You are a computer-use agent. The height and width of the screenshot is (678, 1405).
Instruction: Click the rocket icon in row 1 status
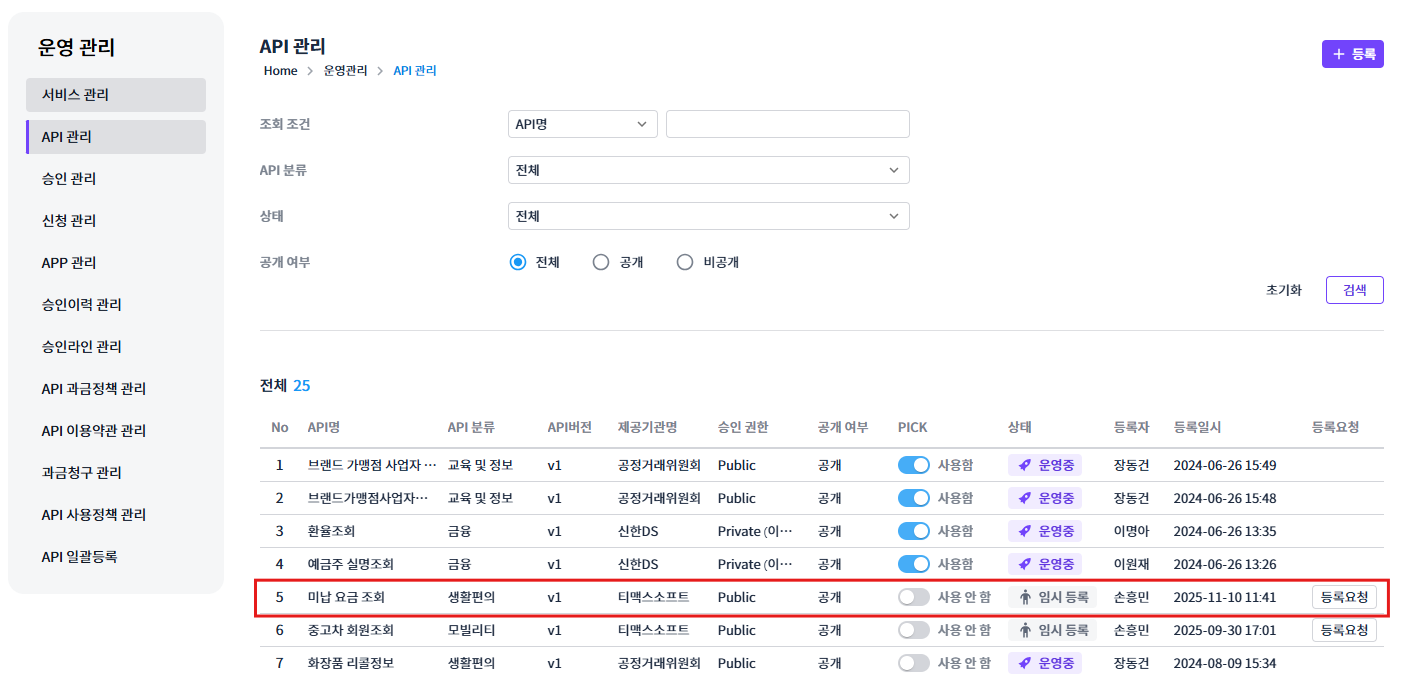[1024, 465]
